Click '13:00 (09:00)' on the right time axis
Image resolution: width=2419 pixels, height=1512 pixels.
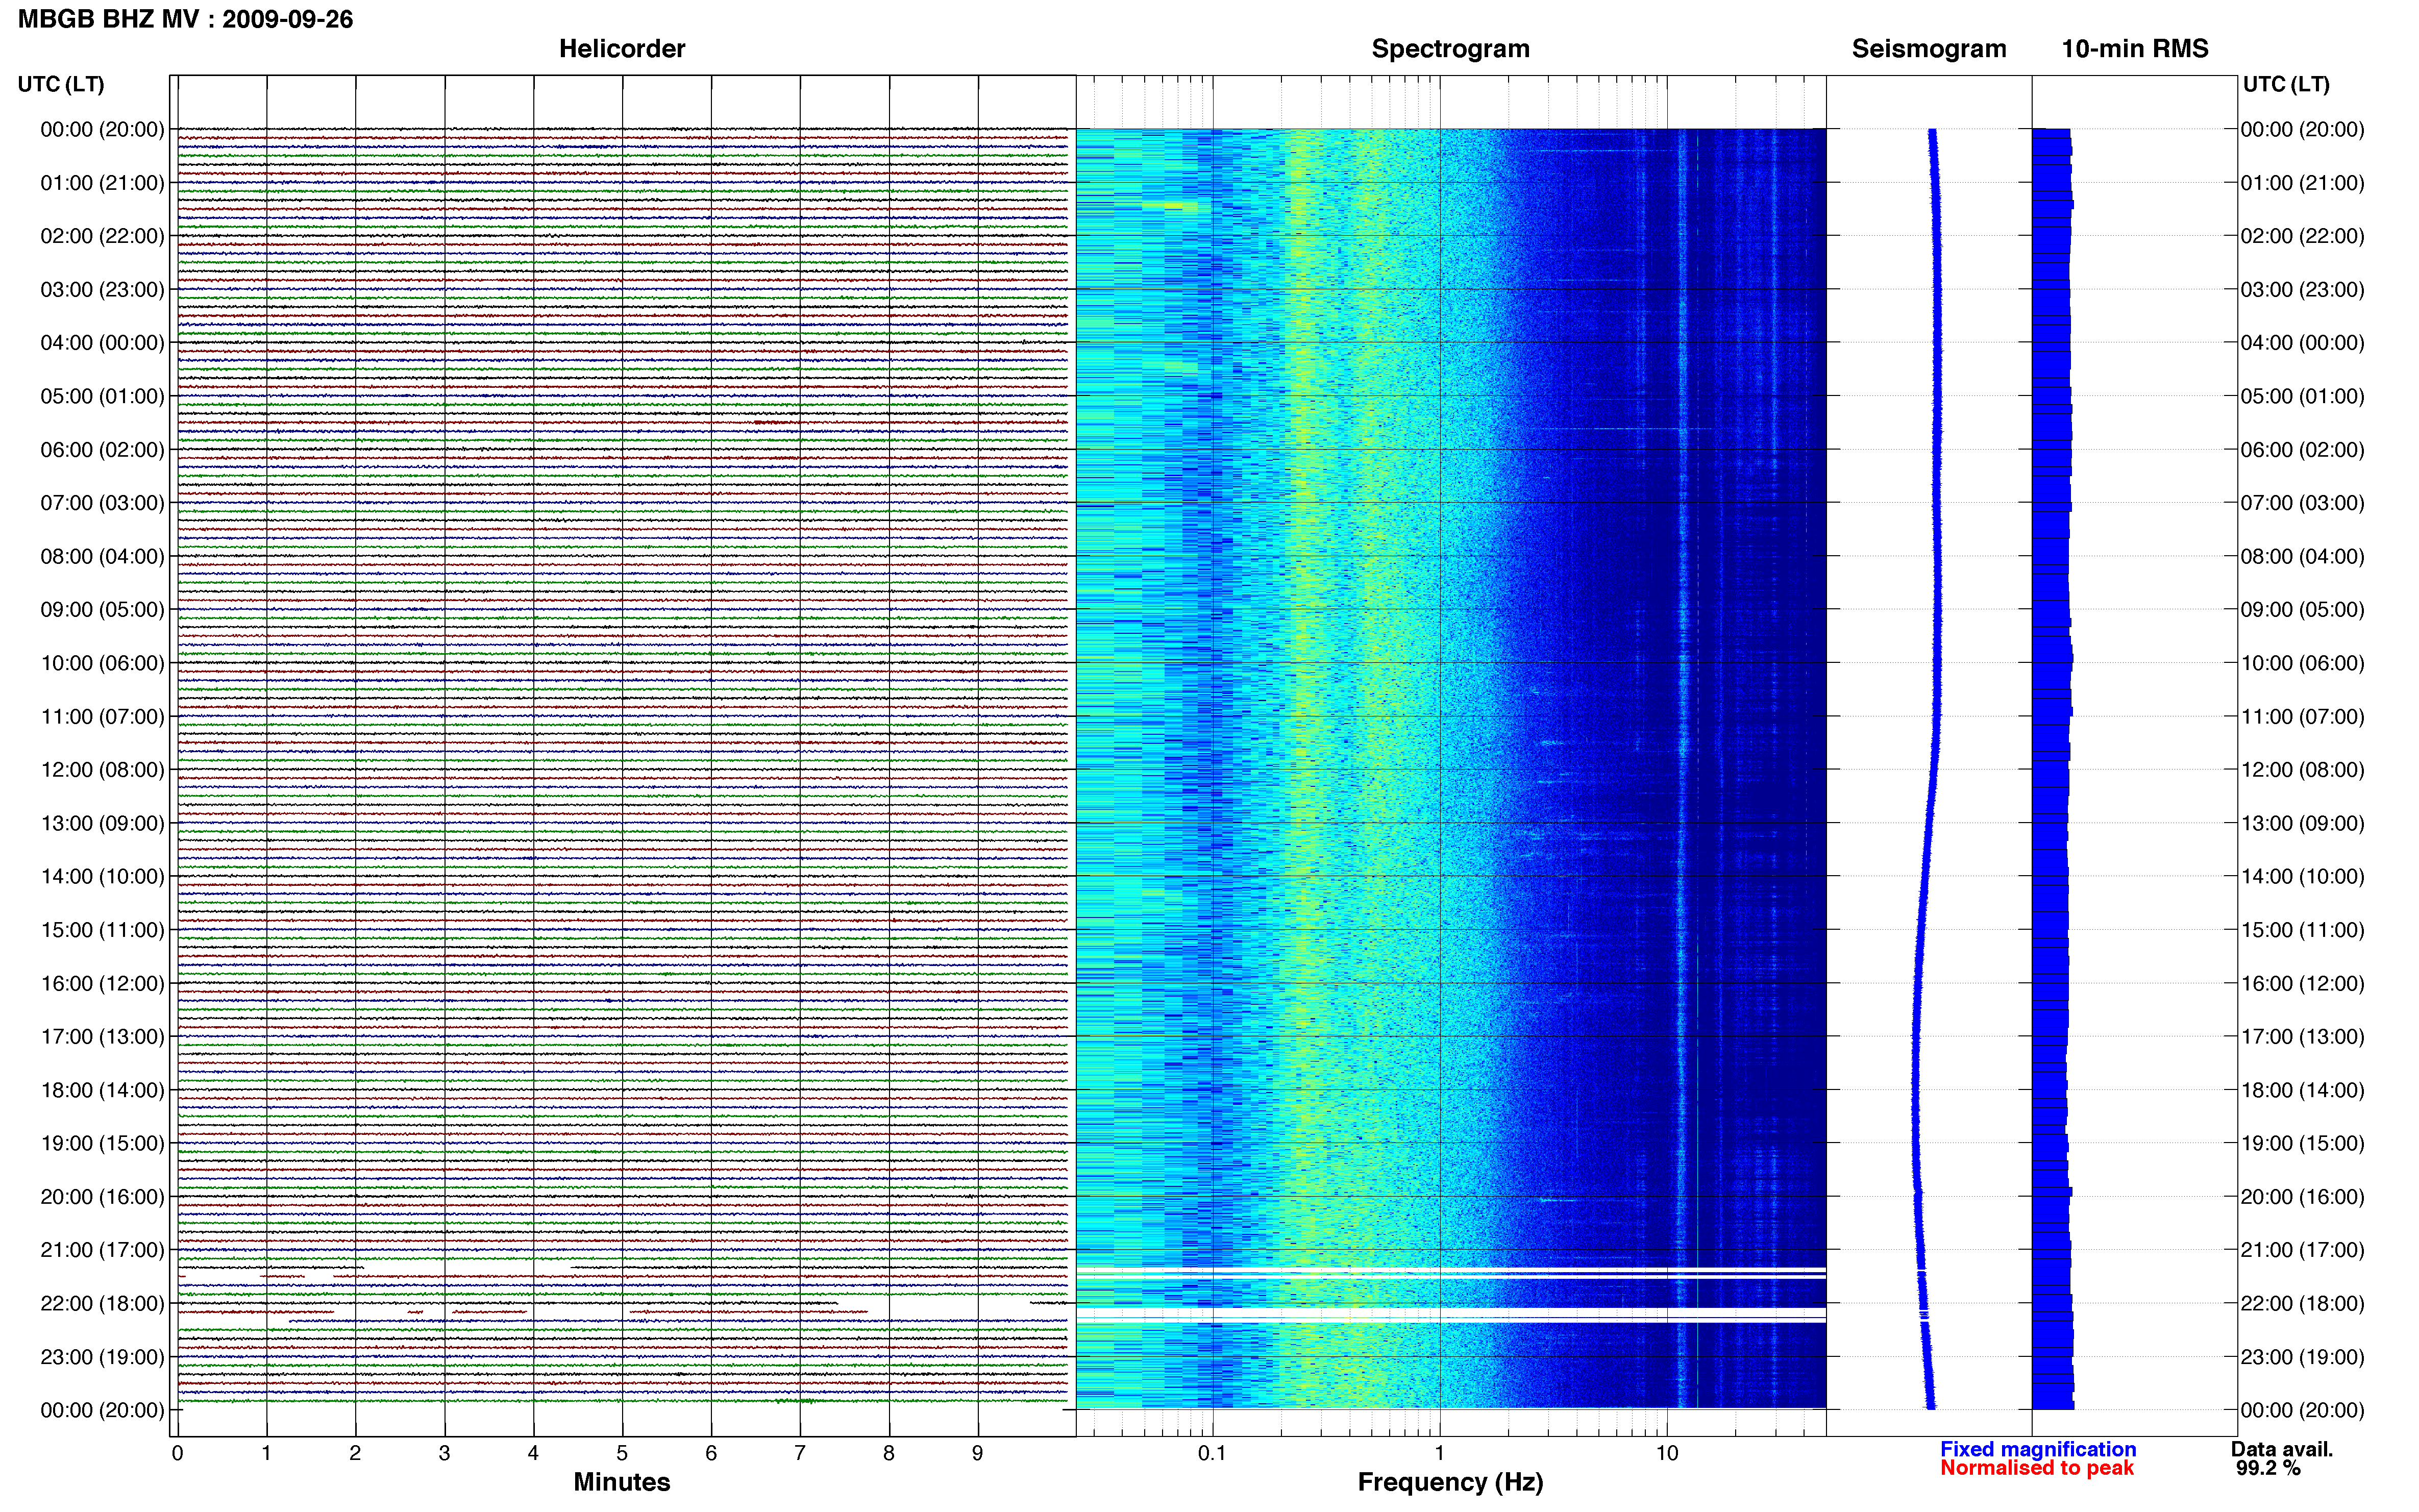(x=2302, y=823)
